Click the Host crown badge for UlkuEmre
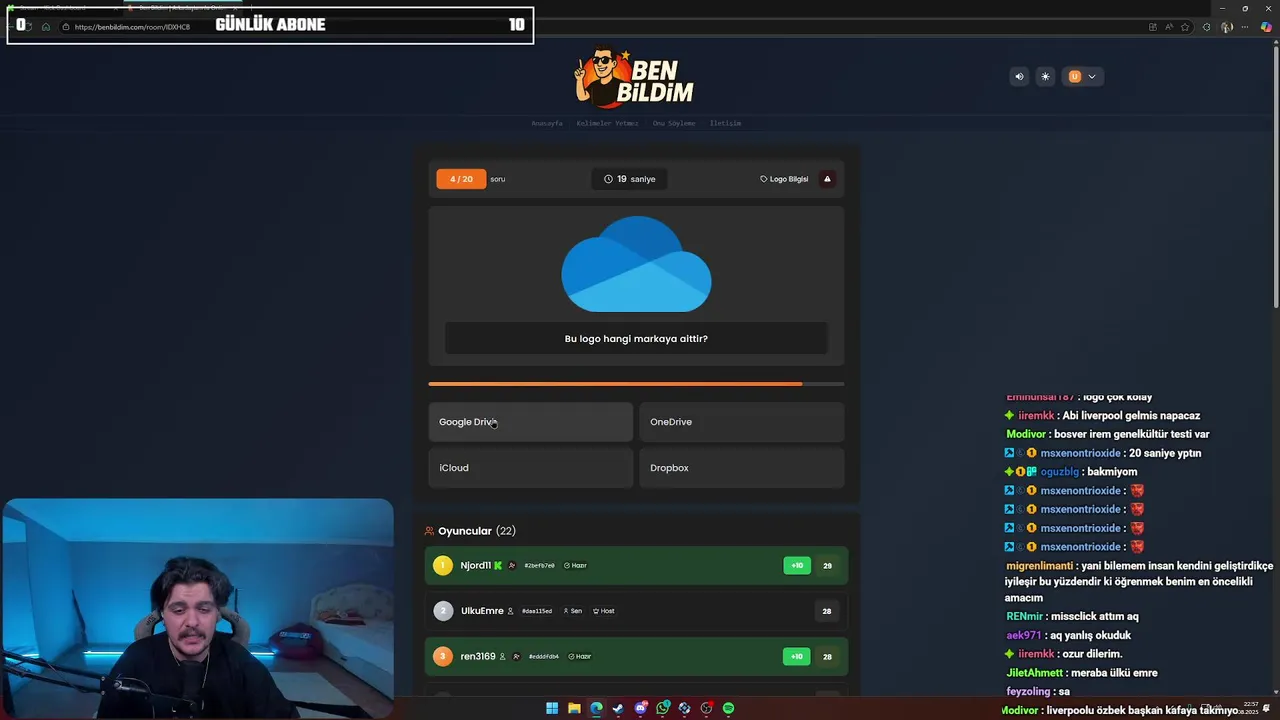 click(x=604, y=611)
